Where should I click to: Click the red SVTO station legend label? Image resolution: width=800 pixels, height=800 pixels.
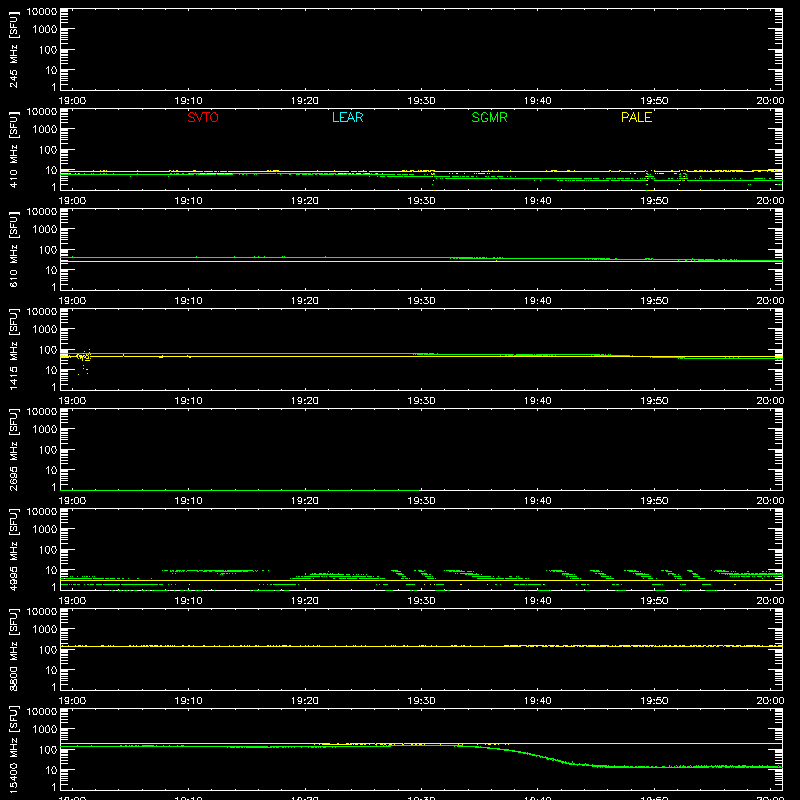pos(203,117)
